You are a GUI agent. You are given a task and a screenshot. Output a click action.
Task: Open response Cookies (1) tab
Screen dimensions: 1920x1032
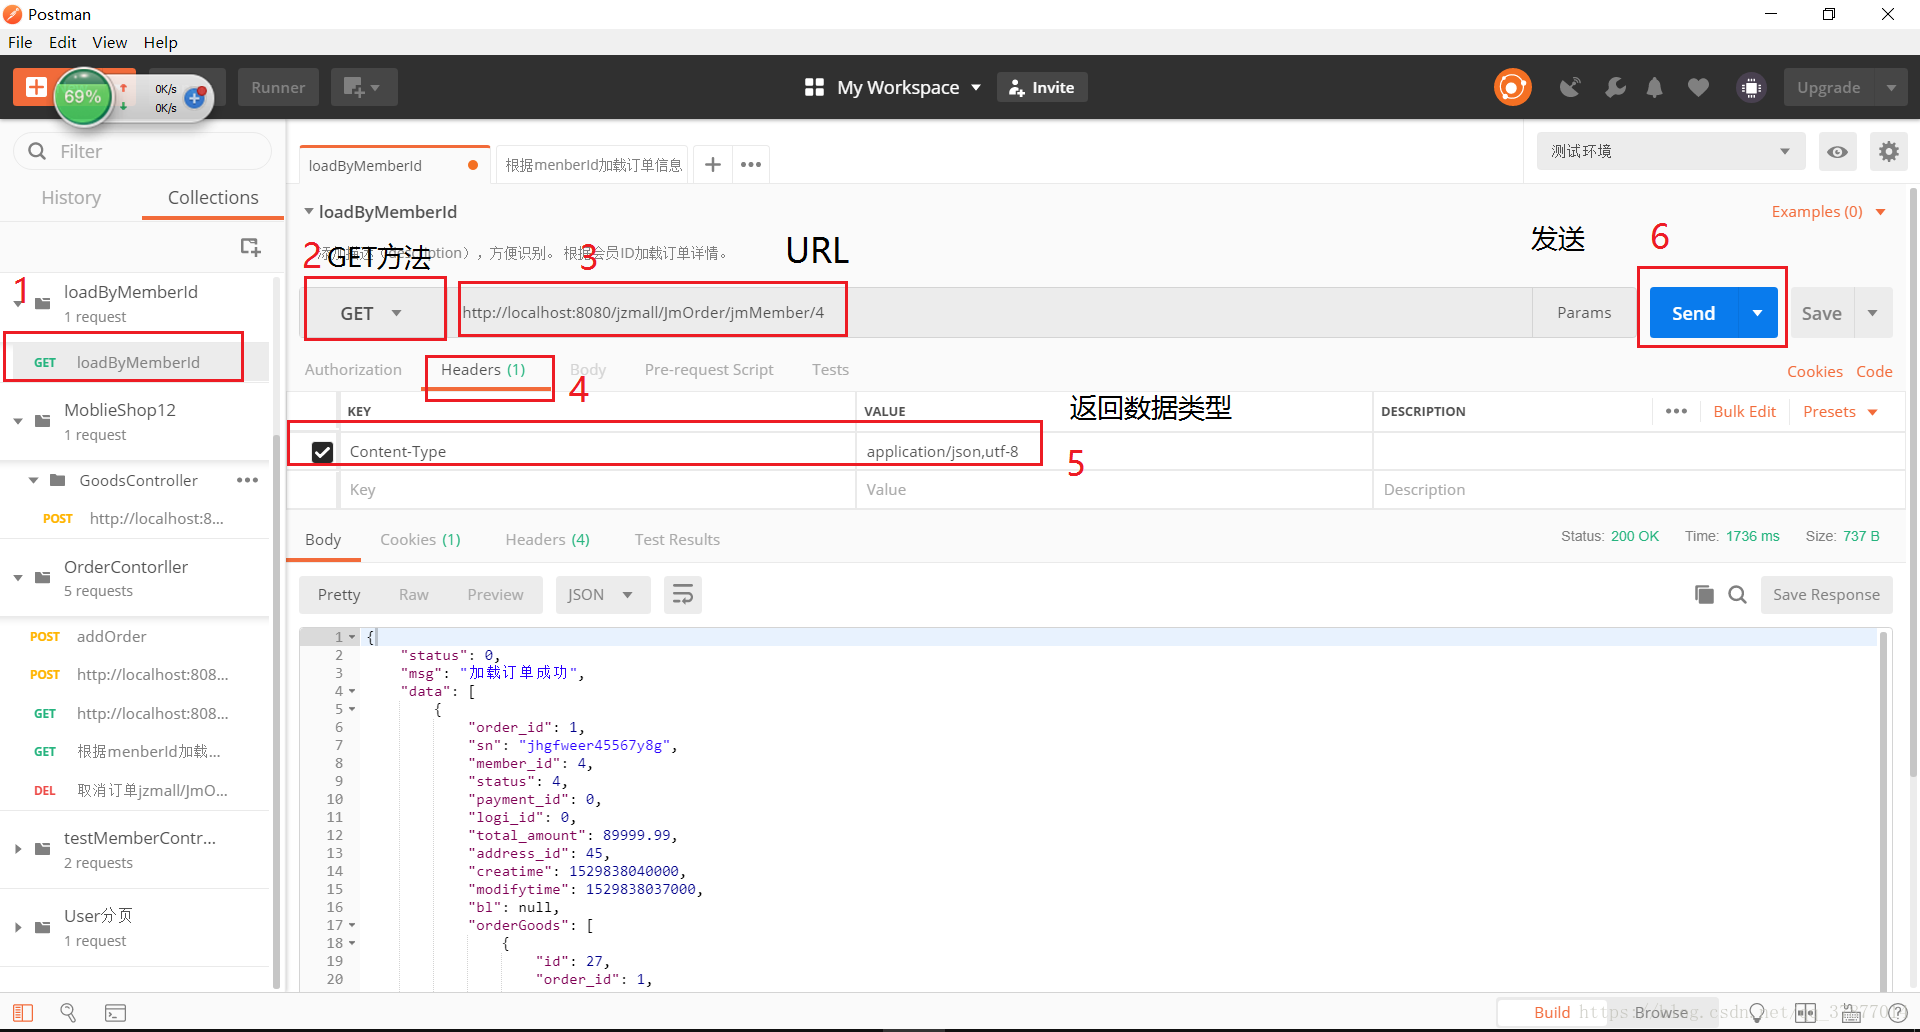420,540
